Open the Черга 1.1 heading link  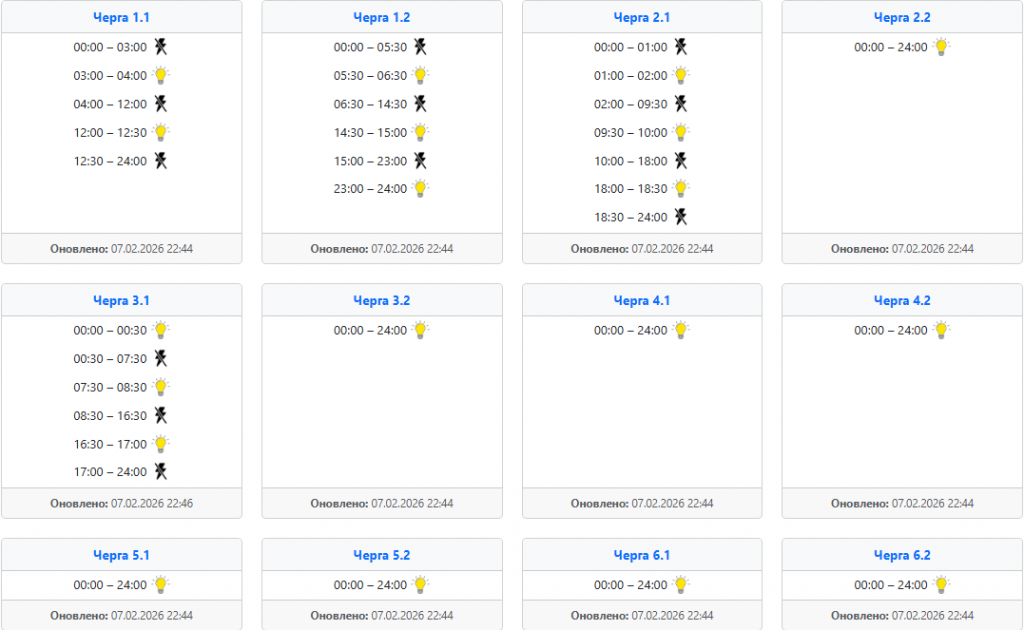(122, 17)
